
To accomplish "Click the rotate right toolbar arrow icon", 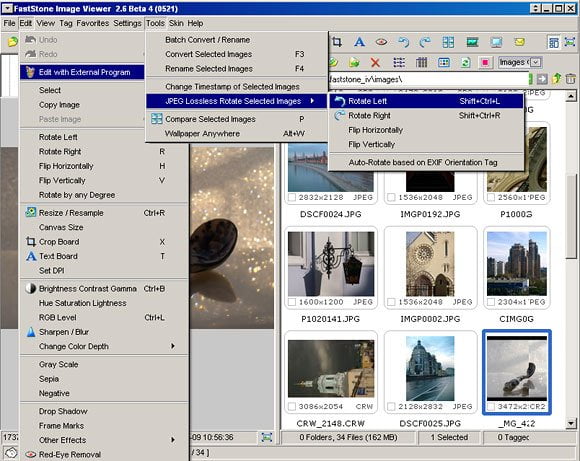I will pos(425,42).
